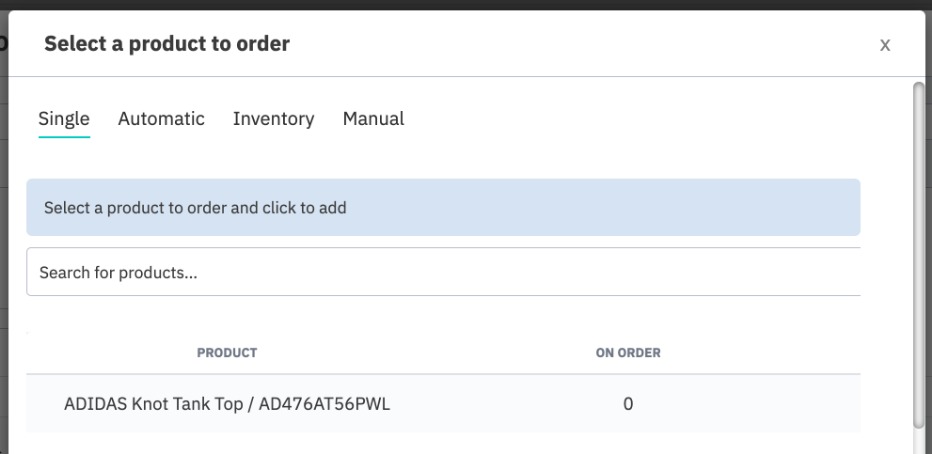Close the Select a product dialog
The height and width of the screenshot is (454, 932).
point(884,45)
